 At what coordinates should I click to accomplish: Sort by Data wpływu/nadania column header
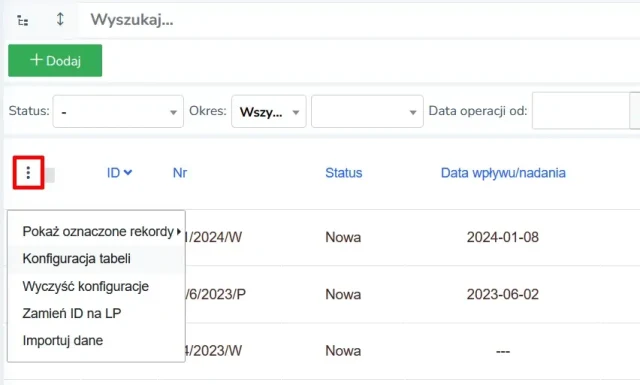503,173
